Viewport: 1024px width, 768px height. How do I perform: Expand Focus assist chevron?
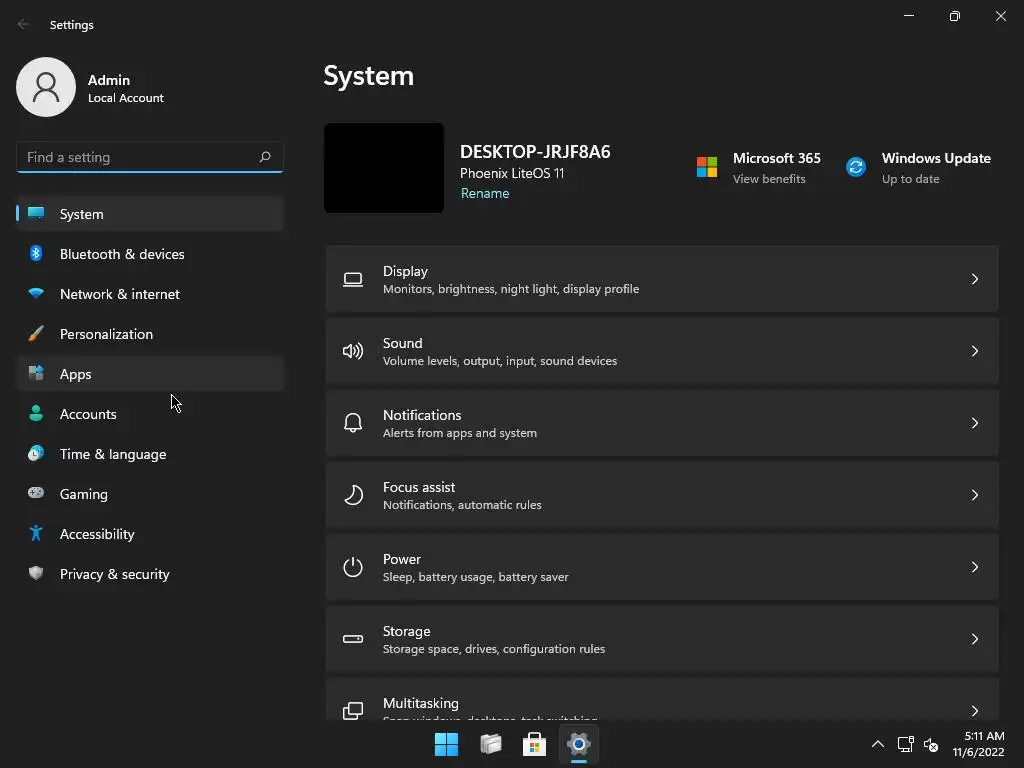coord(974,495)
